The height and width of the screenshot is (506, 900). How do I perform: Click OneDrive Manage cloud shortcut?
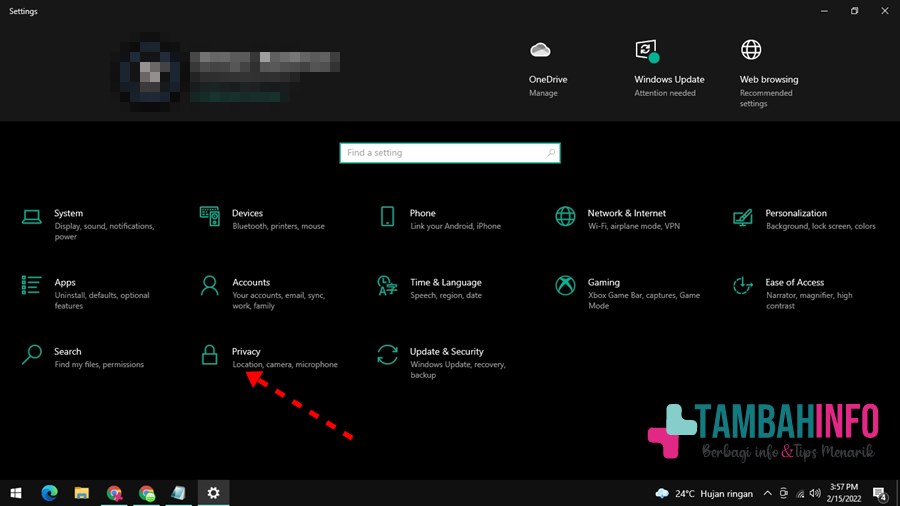point(548,69)
